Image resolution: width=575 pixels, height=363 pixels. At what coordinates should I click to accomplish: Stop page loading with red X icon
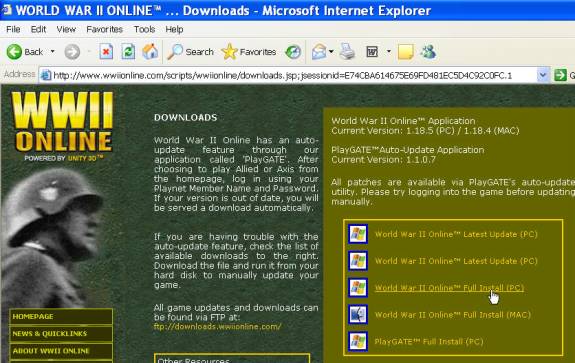tap(106, 52)
